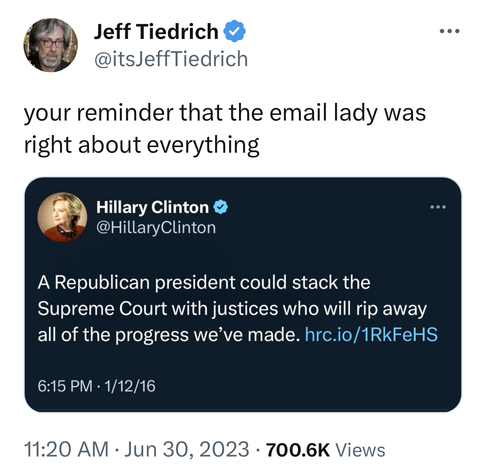Open the three-dot menu on the quoted tweet
The image size is (486, 474).
click(438, 207)
